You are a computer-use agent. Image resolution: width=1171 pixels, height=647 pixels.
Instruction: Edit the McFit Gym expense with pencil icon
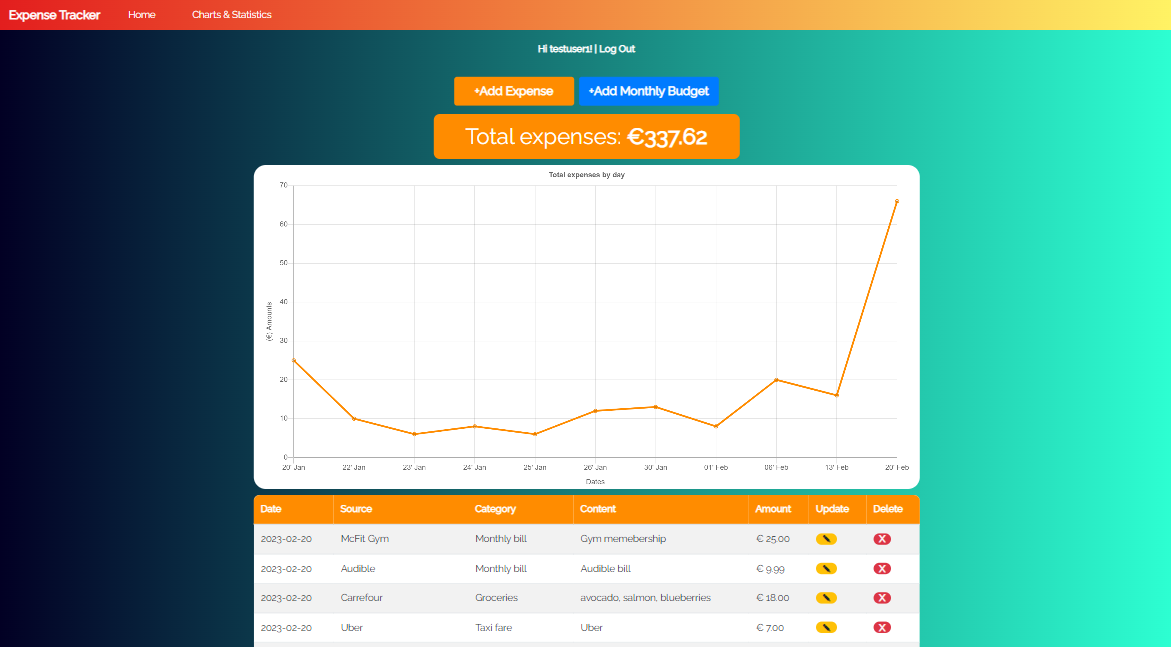click(x=826, y=539)
